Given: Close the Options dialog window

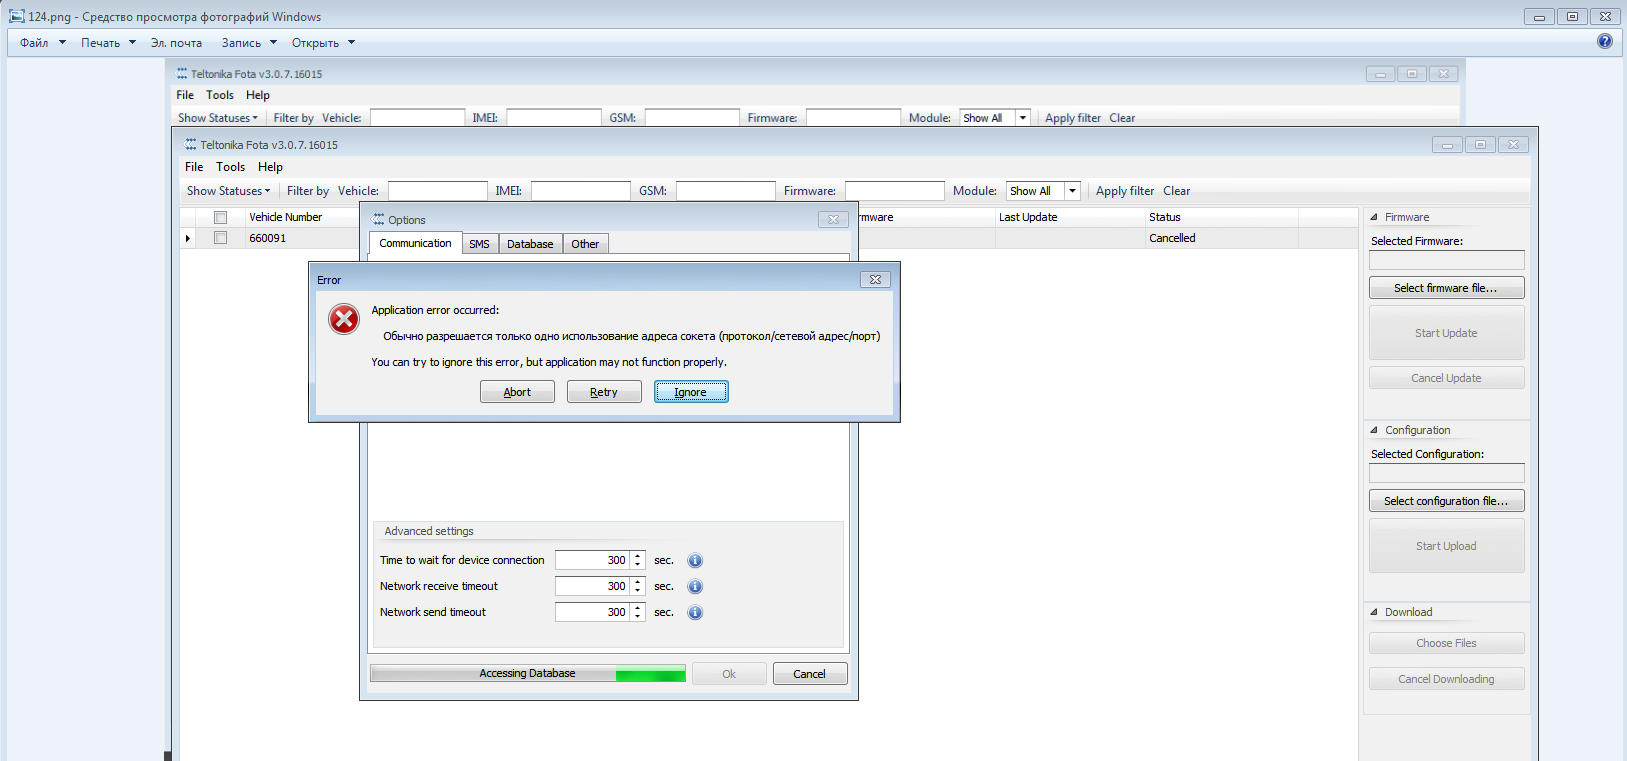Looking at the screenshot, I should coord(833,220).
